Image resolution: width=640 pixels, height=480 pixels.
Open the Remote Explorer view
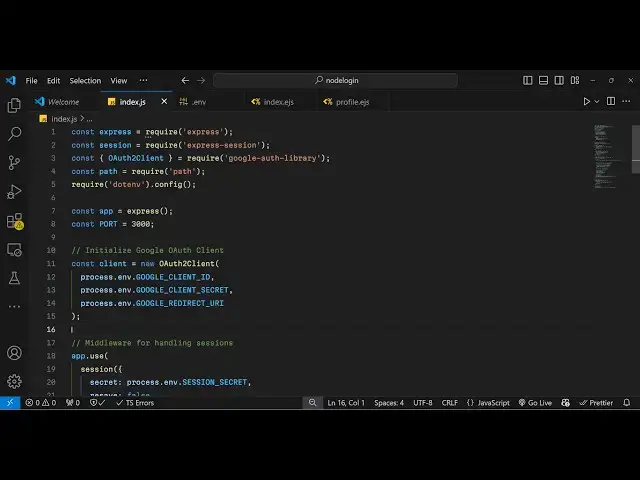pos(14,249)
